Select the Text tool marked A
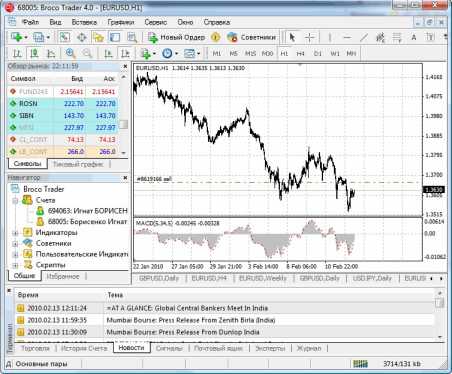452x374 pixels. click(414, 37)
